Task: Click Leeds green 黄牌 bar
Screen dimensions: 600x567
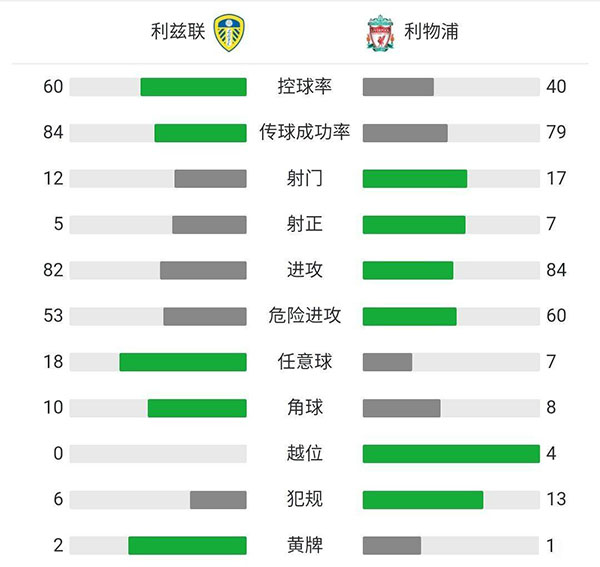Action: (187, 545)
